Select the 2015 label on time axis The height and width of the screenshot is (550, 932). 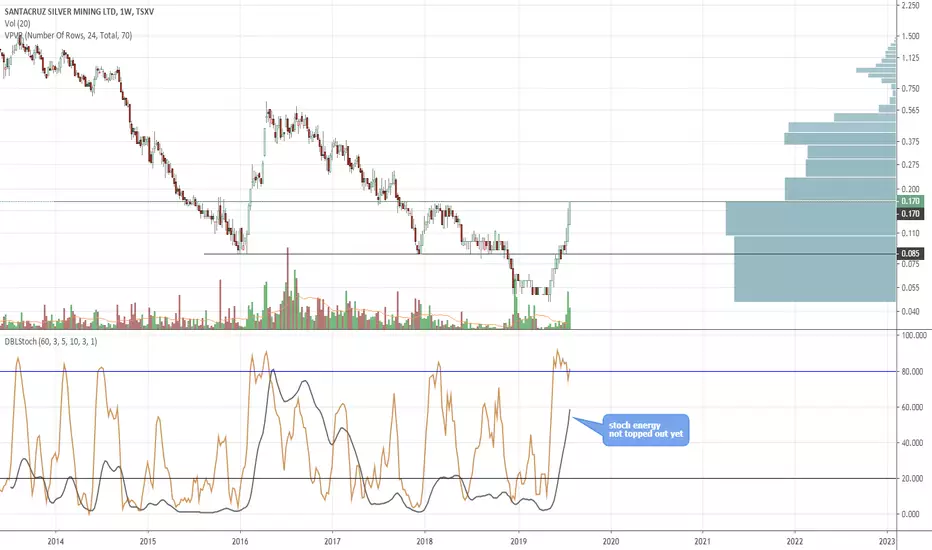(147, 541)
